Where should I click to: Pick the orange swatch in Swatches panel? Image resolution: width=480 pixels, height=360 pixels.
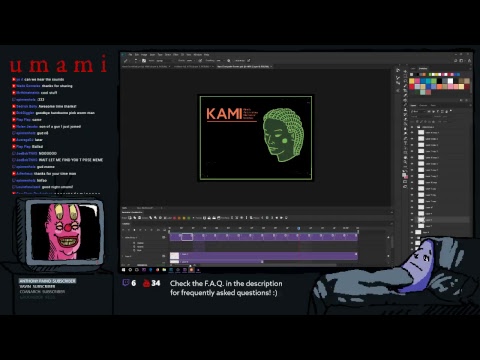click(x=439, y=87)
